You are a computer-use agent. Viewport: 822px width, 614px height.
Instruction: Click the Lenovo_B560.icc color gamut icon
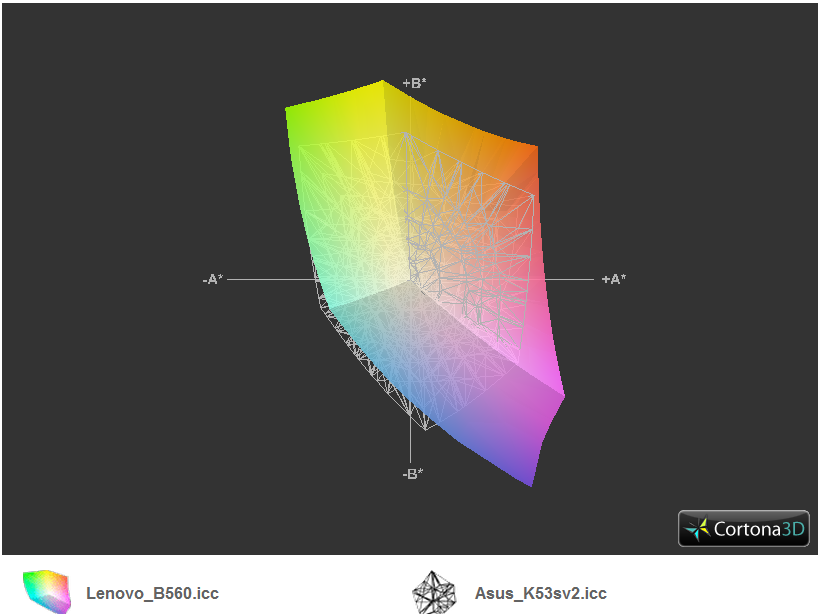point(47,591)
